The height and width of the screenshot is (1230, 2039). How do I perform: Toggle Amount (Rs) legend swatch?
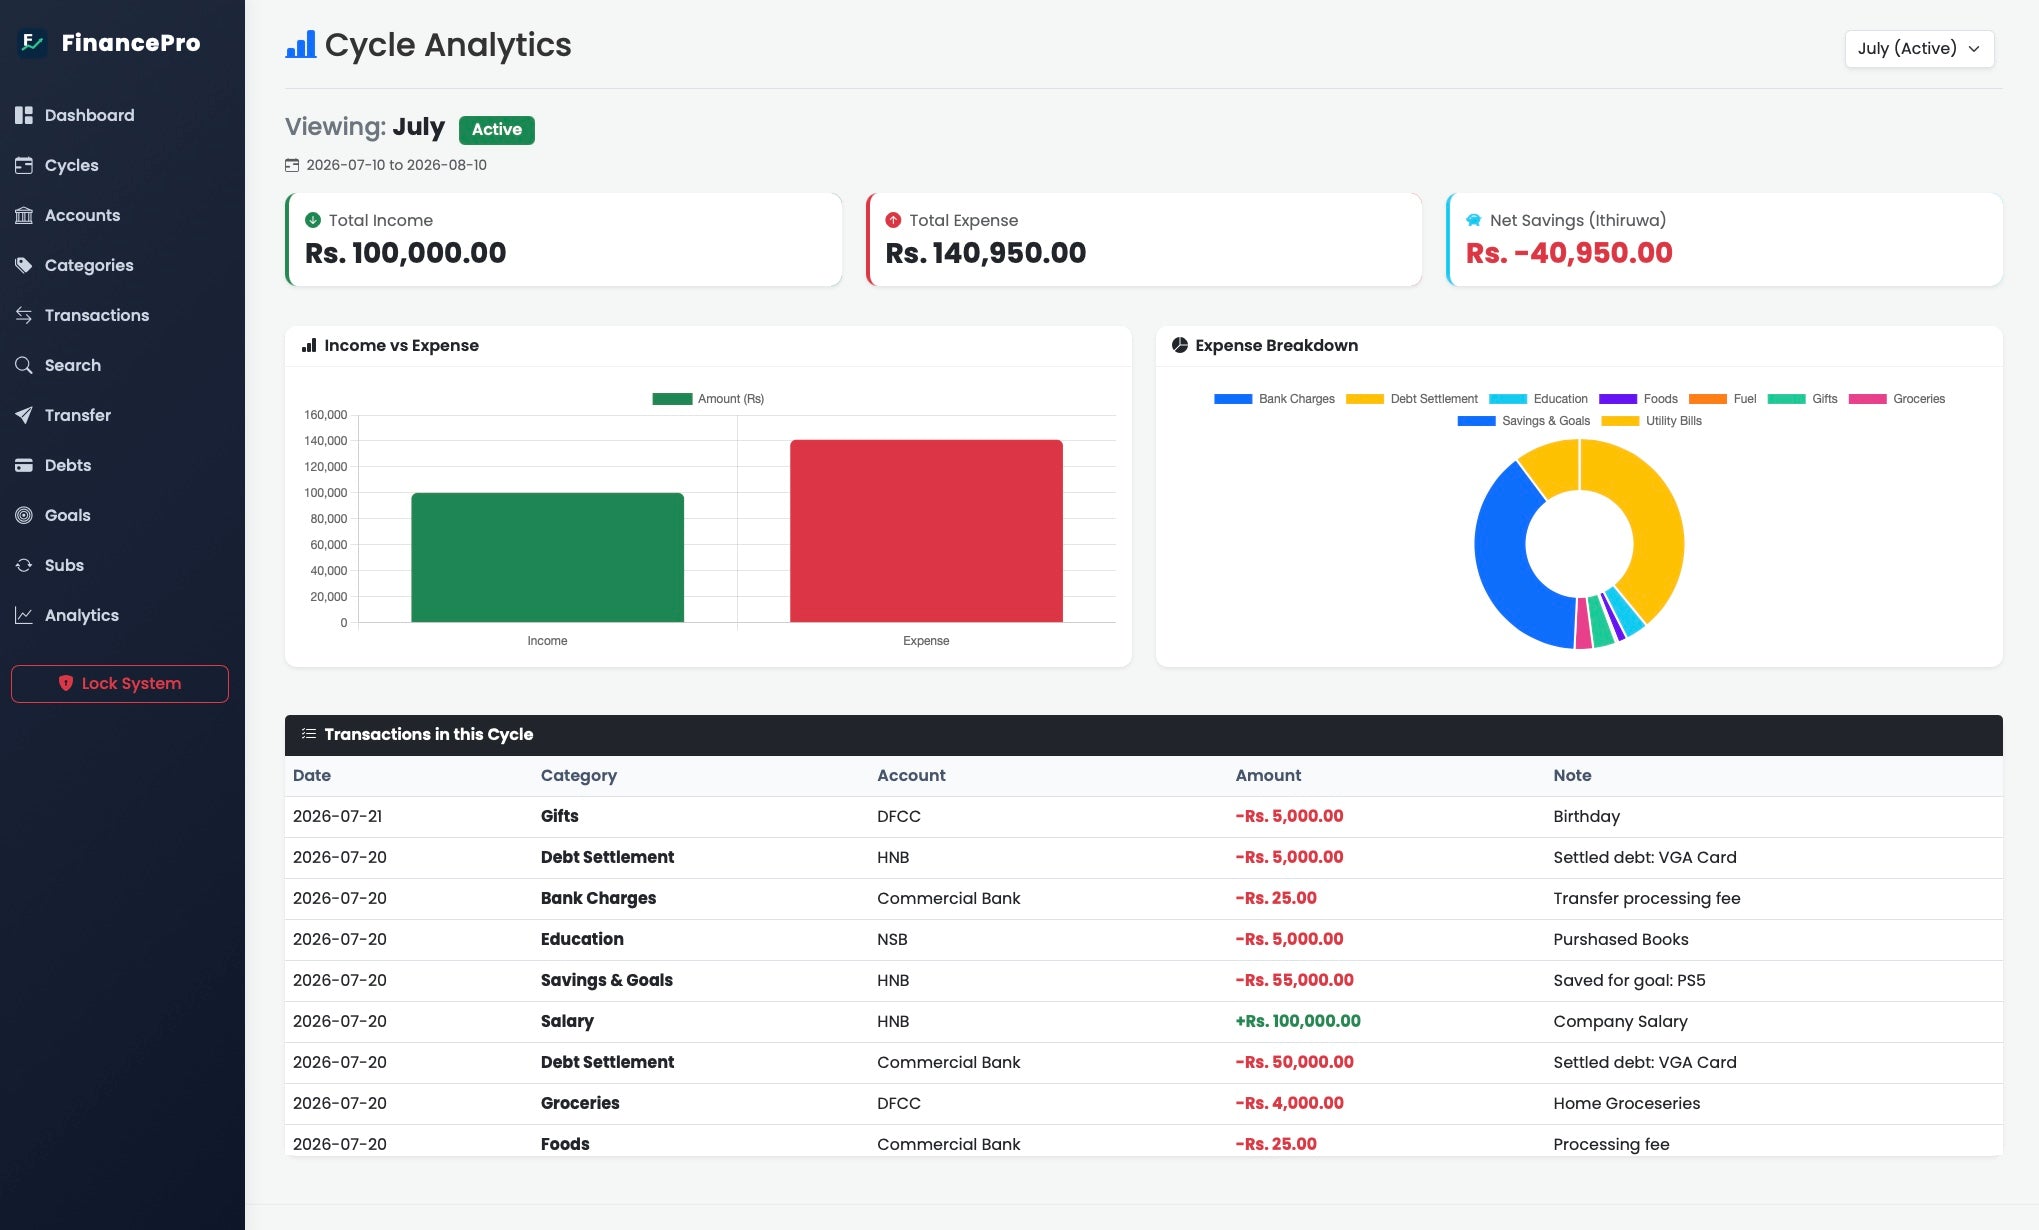pyautogui.click(x=672, y=398)
